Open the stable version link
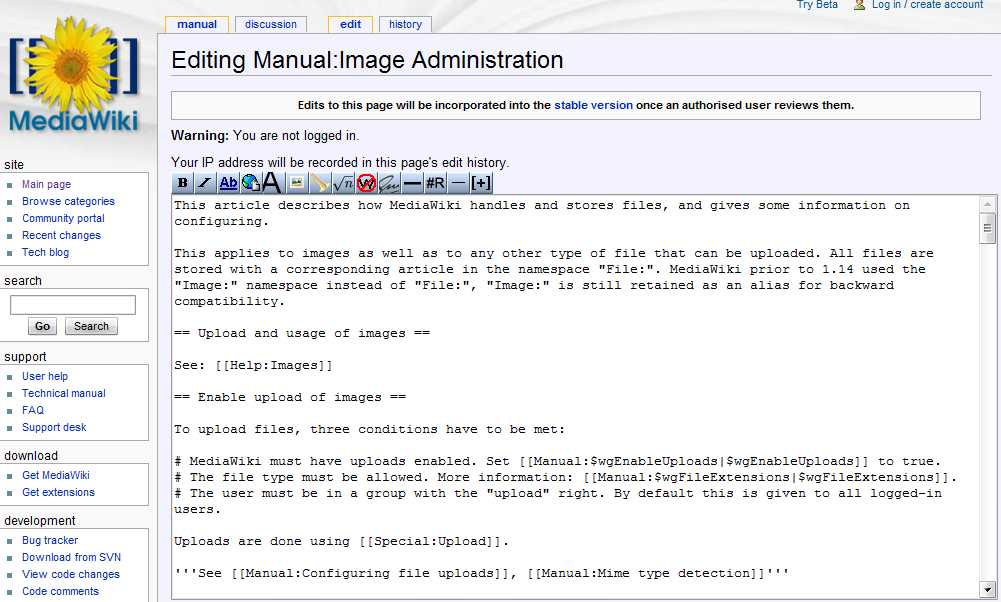Viewport: 1001px width, 602px height. 593,105
